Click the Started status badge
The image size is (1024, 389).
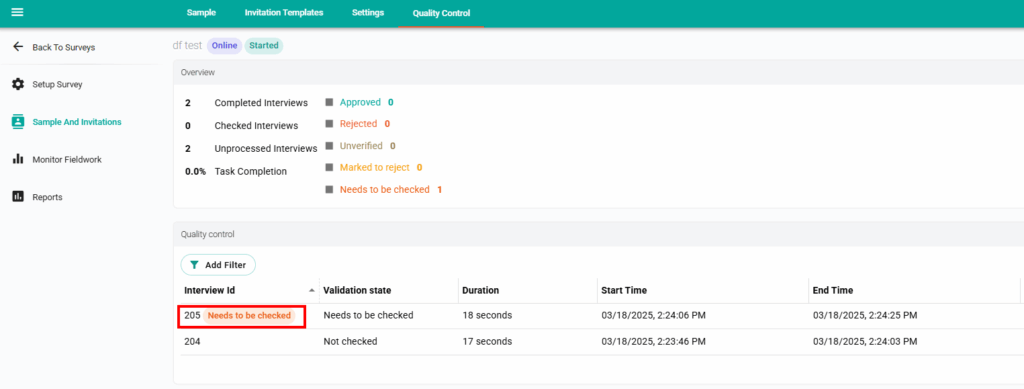(x=264, y=46)
